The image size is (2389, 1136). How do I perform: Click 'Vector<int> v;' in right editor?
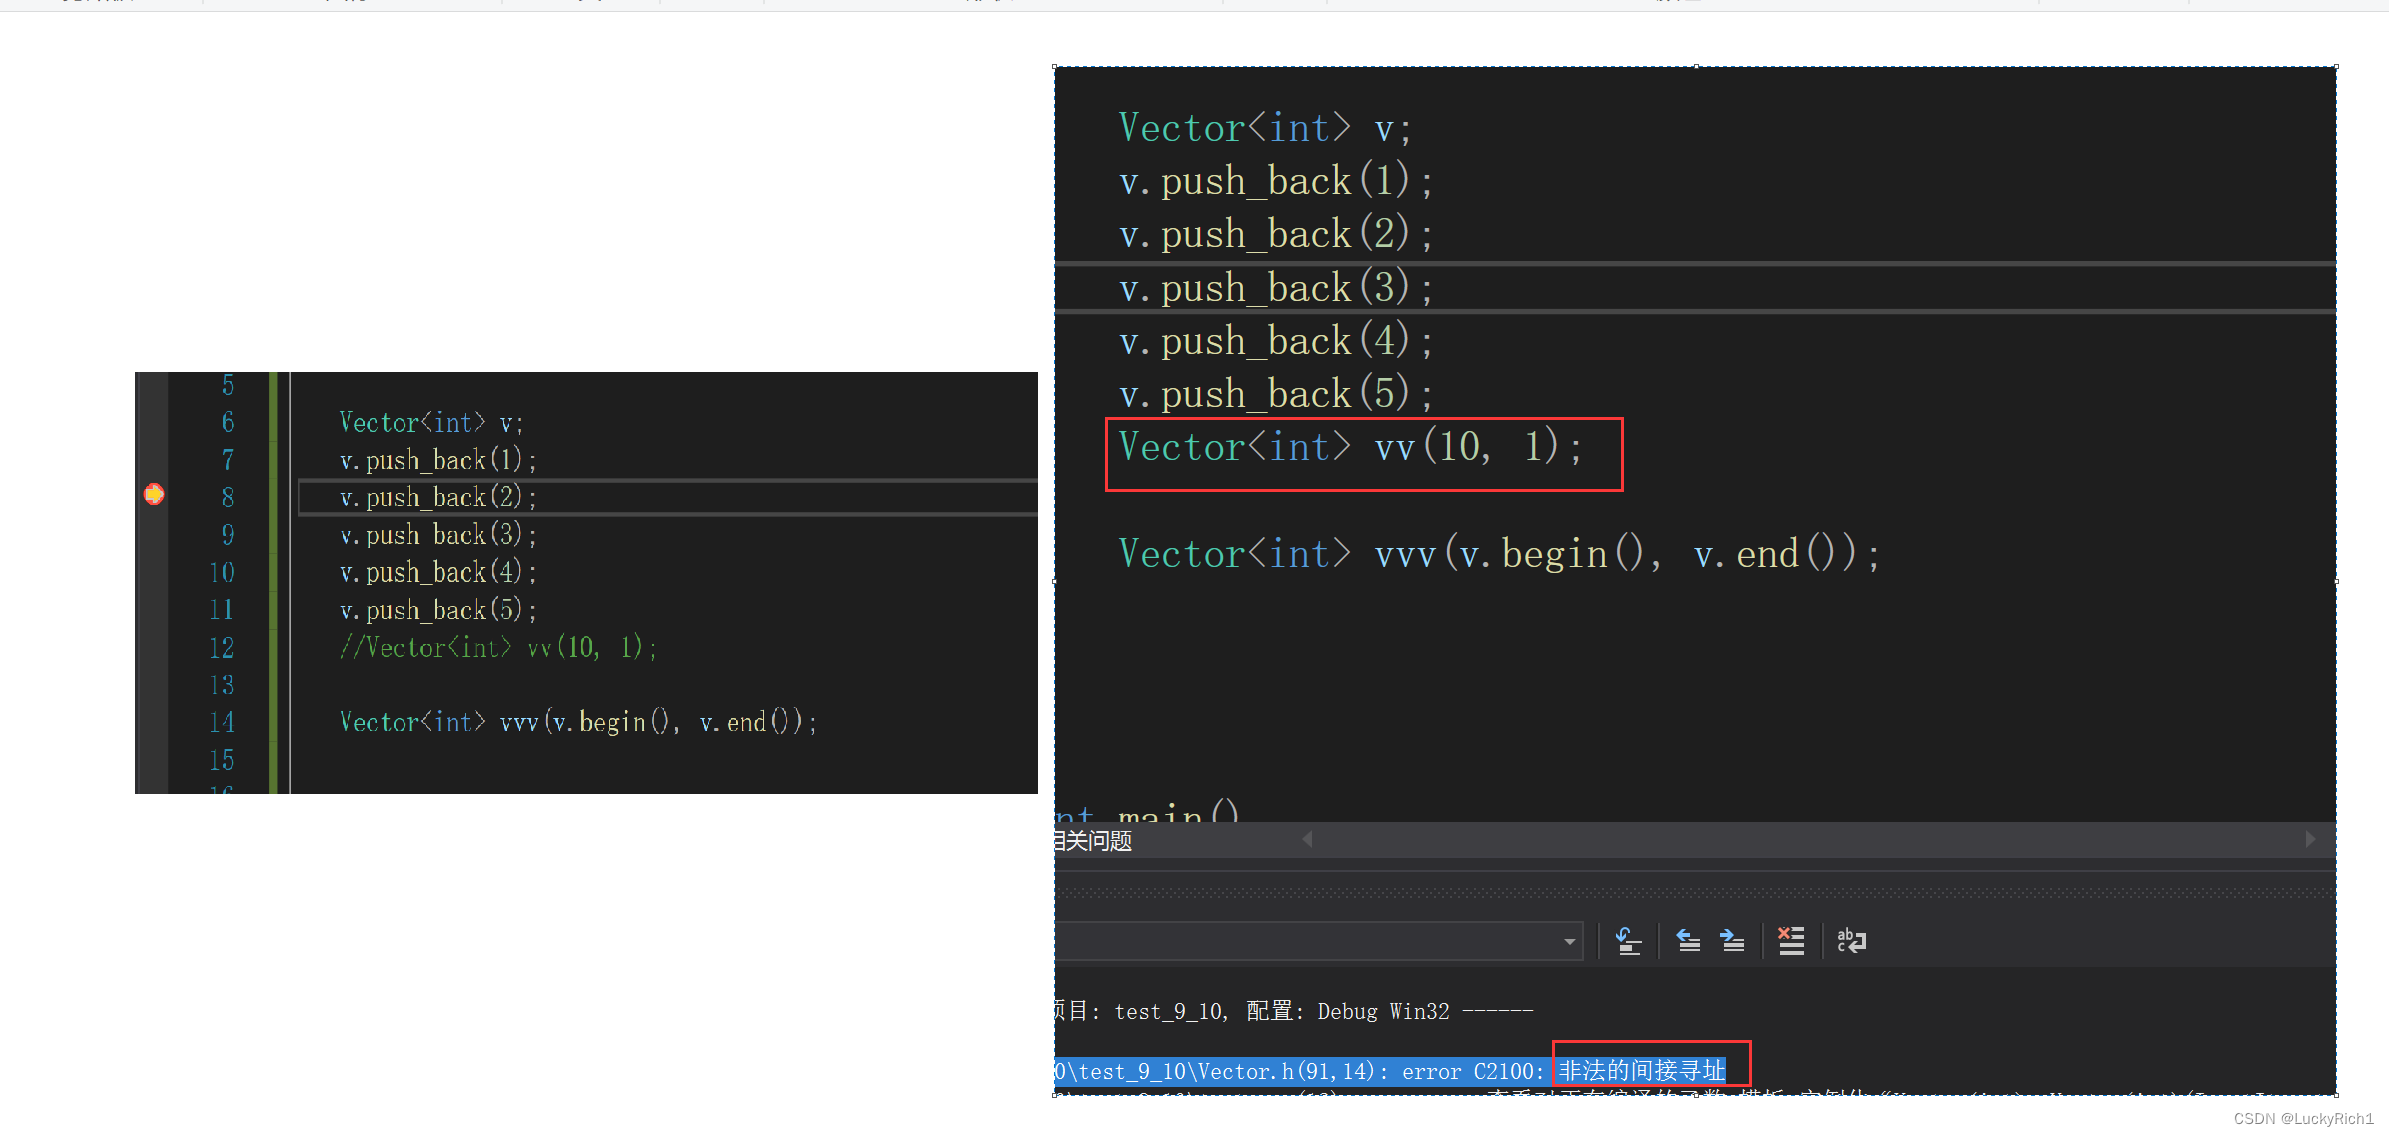1264,128
